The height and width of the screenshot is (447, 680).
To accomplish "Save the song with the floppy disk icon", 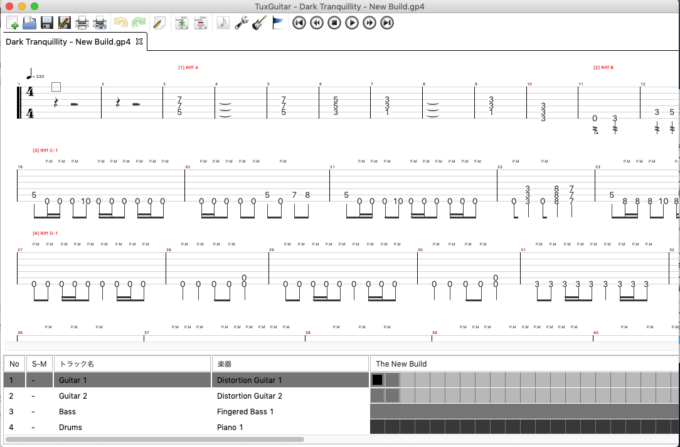I will coord(47,22).
